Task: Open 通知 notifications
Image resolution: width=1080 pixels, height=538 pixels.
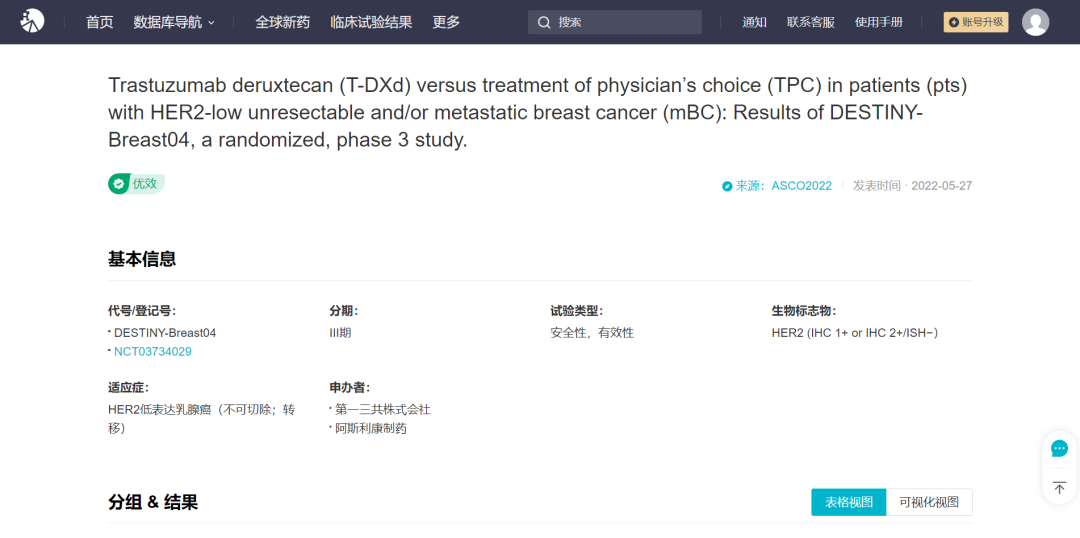Action: click(x=755, y=22)
